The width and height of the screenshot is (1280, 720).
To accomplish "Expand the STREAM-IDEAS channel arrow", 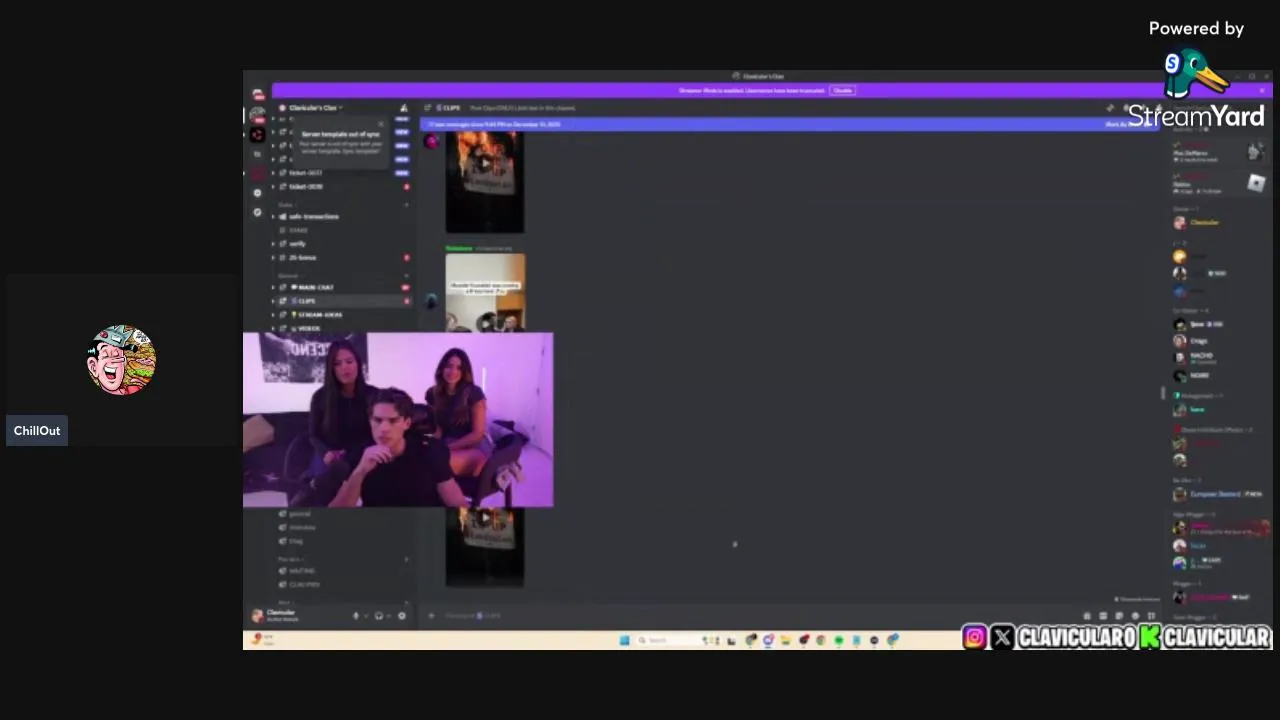I will (x=273, y=315).
